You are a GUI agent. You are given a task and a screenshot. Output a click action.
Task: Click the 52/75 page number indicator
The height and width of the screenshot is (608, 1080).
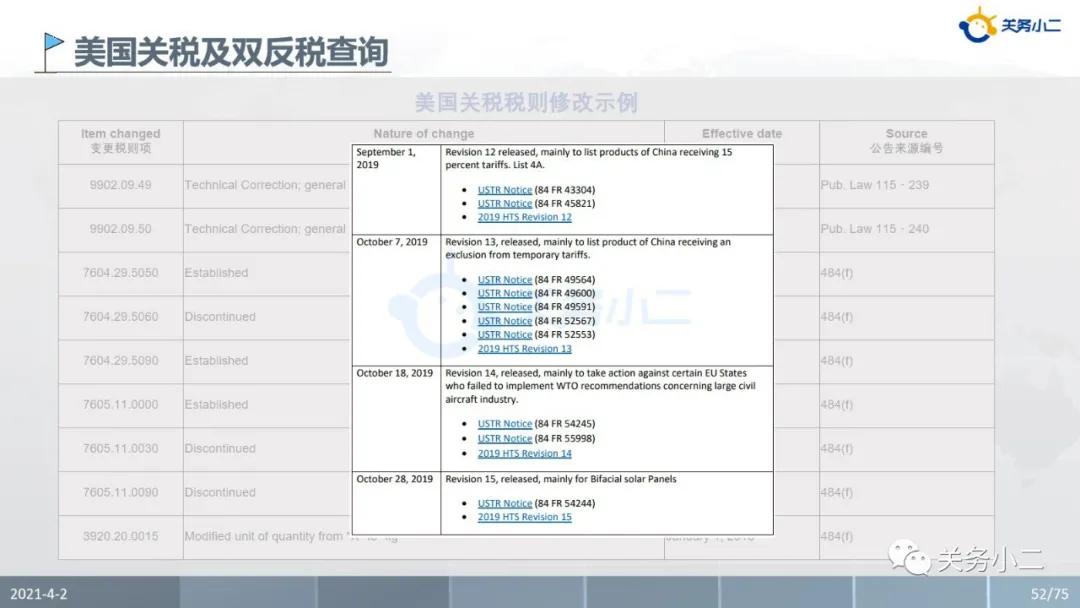(1049, 594)
